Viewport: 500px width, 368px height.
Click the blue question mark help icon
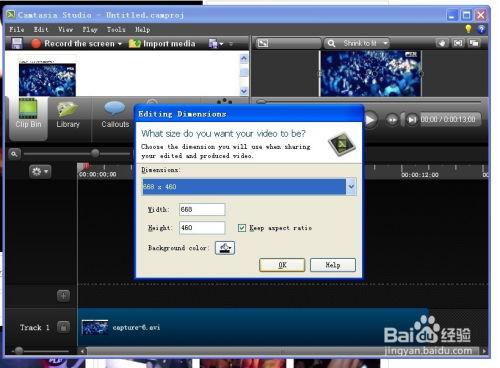pyautogui.click(x=481, y=29)
